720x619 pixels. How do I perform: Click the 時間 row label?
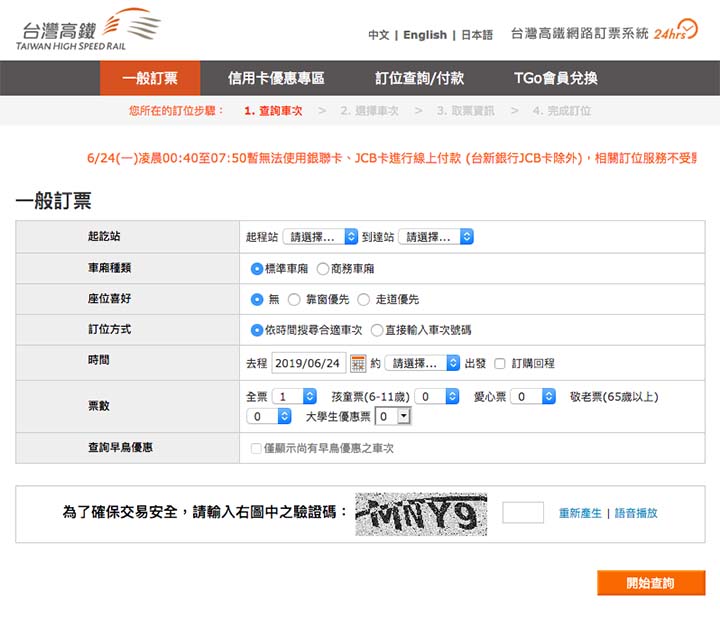[99, 360]
